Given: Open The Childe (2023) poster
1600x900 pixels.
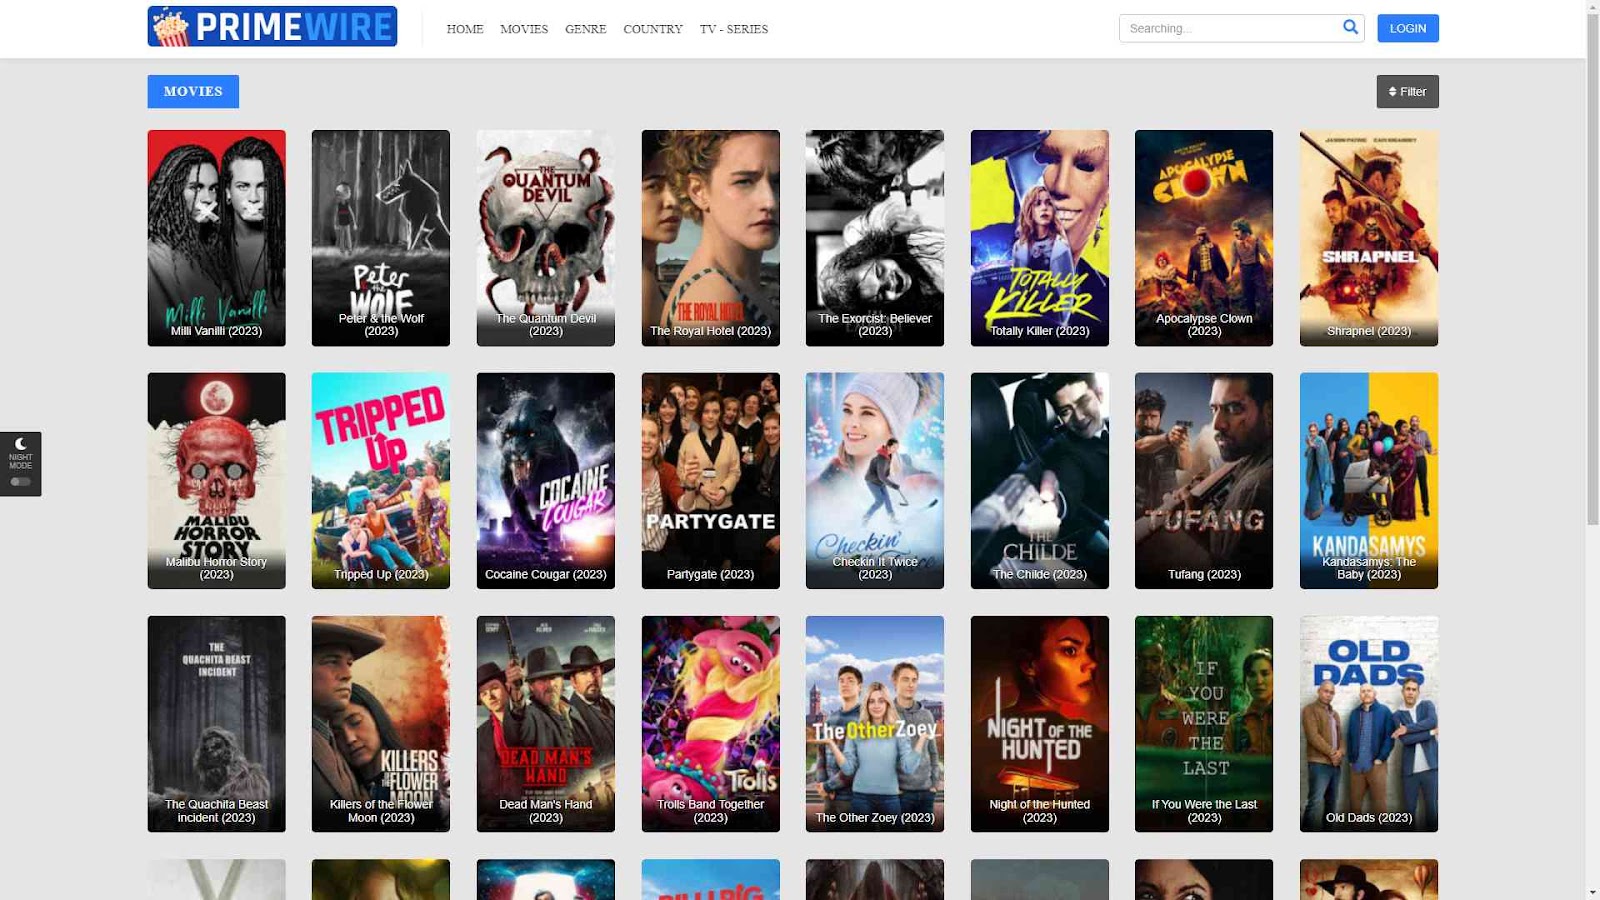Looking at the screenshot, I should 1040,481.
